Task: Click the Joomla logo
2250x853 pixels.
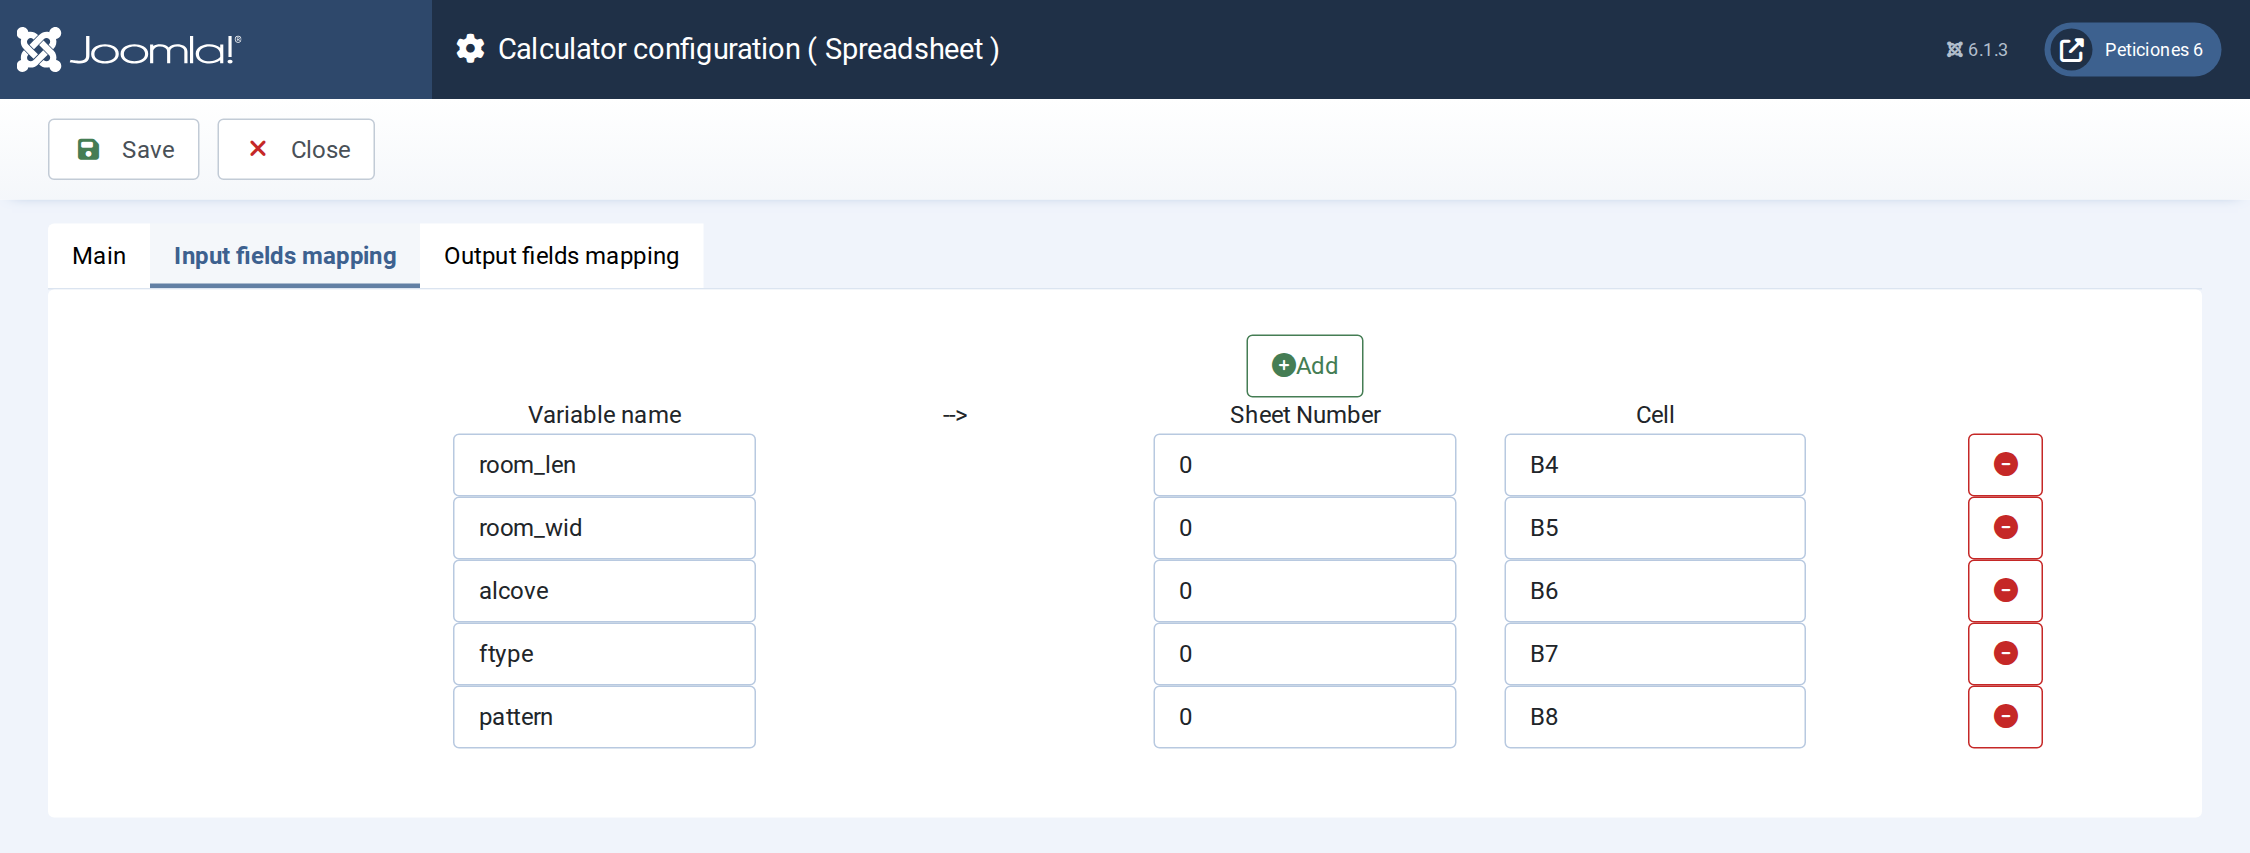Action: pos(129,49)
